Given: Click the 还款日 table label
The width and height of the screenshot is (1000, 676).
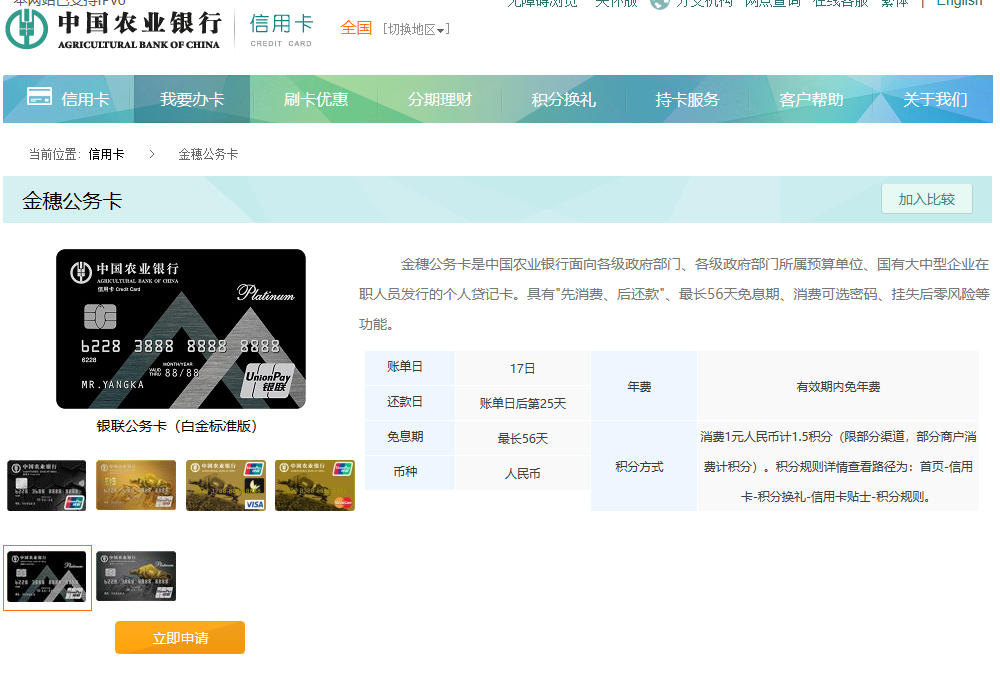Looking at the screenshot, I should (x=405, y=402).
